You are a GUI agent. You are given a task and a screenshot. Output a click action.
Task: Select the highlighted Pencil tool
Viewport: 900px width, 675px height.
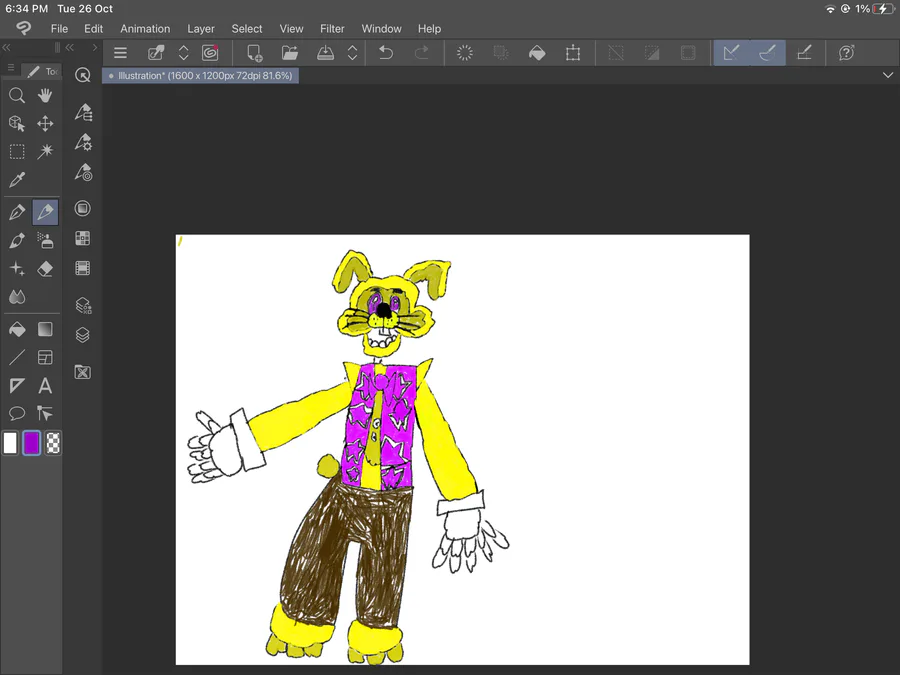click(45, 212)
